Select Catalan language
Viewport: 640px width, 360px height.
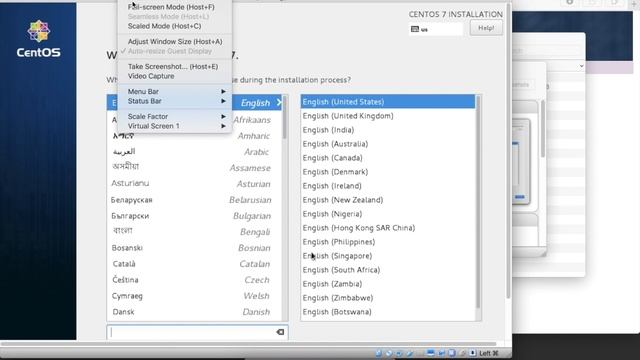click(x=195, y=264)
